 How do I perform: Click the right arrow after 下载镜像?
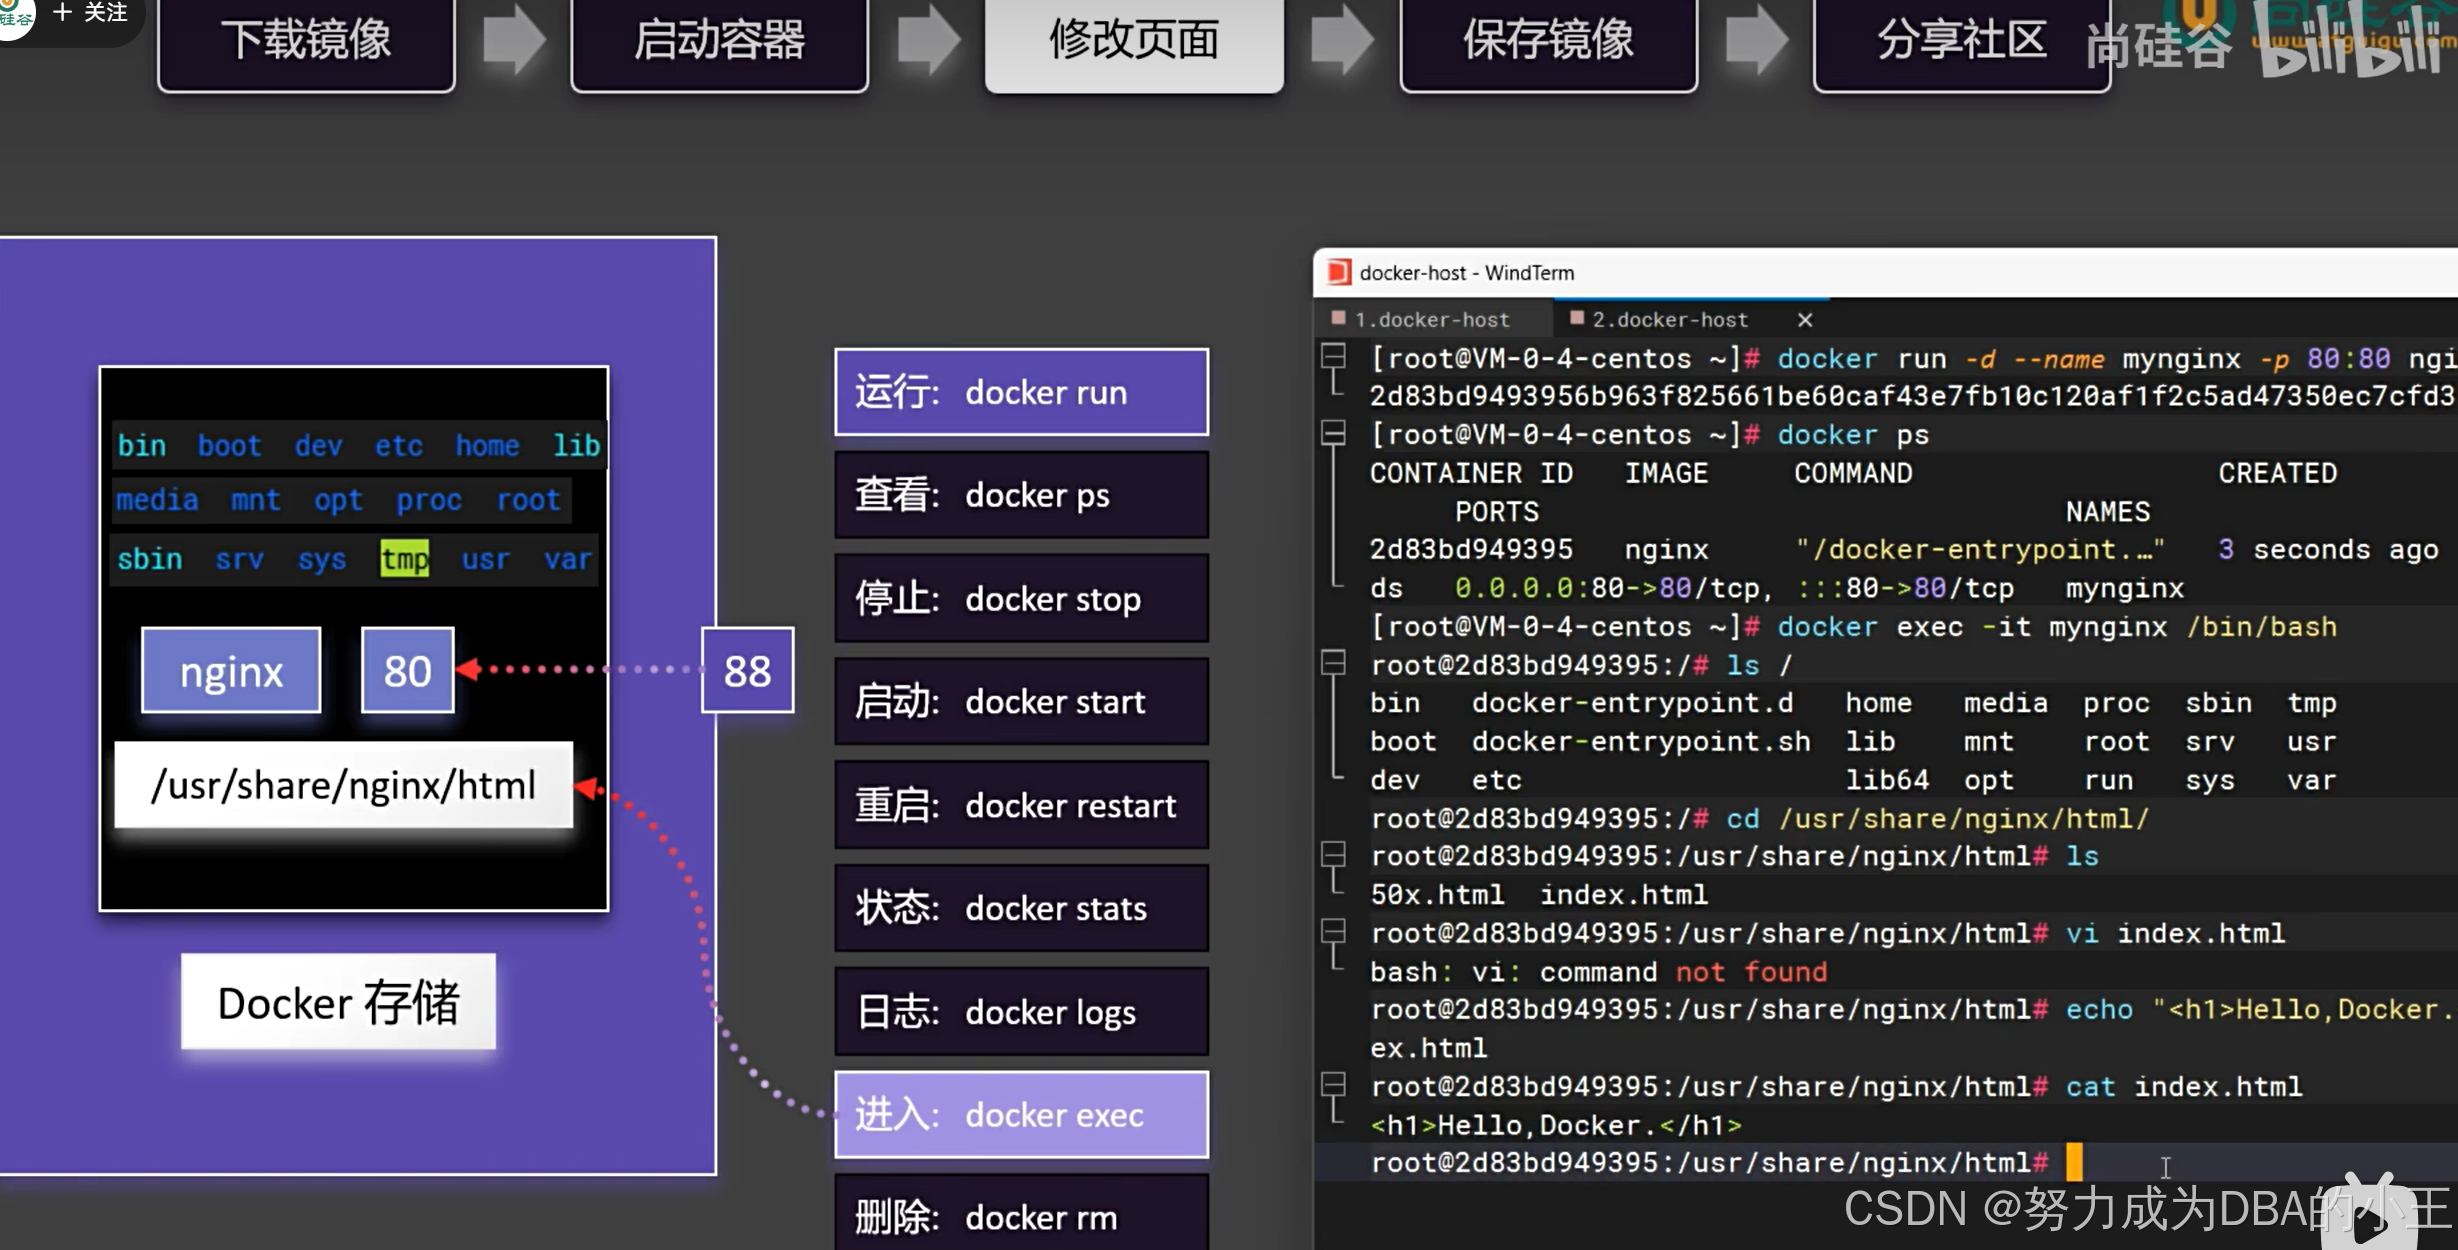pyautogui.click(x=513, y=40)
